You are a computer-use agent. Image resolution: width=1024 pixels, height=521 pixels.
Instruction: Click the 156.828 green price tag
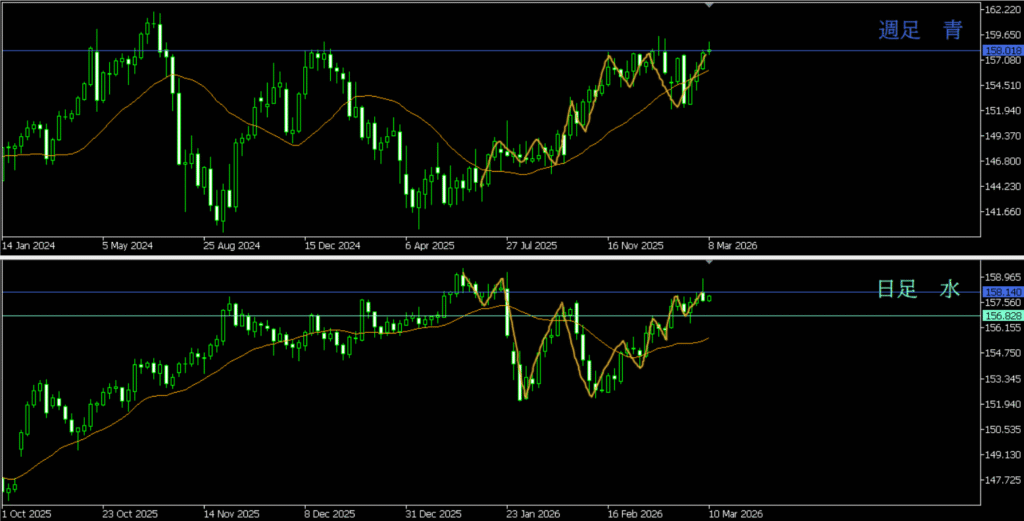click(x=1000, y=316)
